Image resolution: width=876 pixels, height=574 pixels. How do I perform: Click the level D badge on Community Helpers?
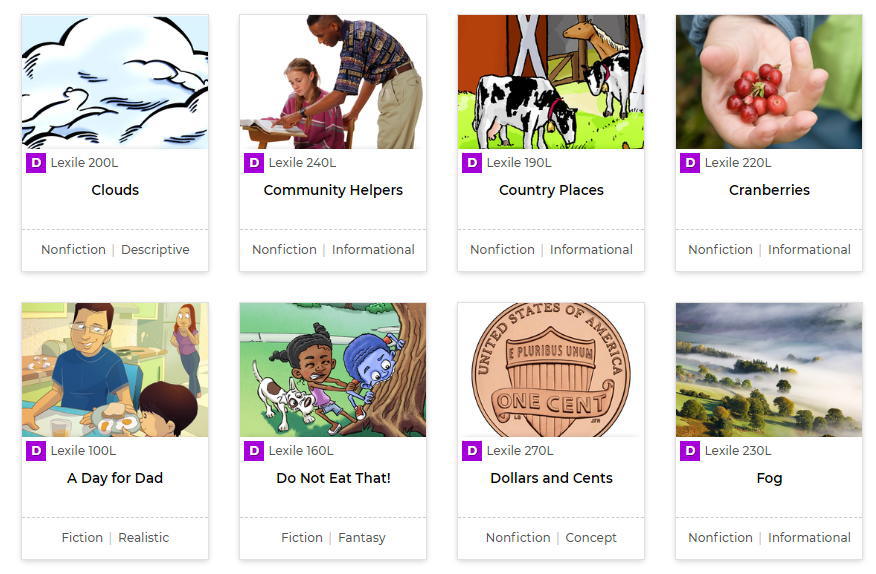[254, 163]
